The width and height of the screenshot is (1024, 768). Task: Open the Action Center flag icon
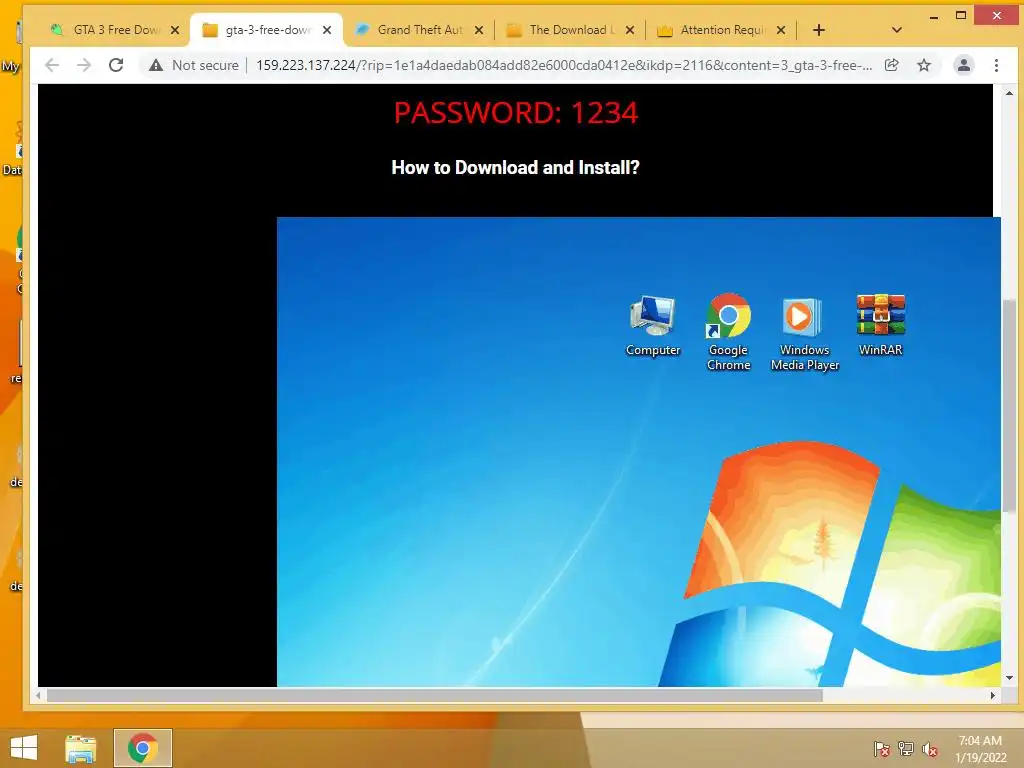point(881,749)
